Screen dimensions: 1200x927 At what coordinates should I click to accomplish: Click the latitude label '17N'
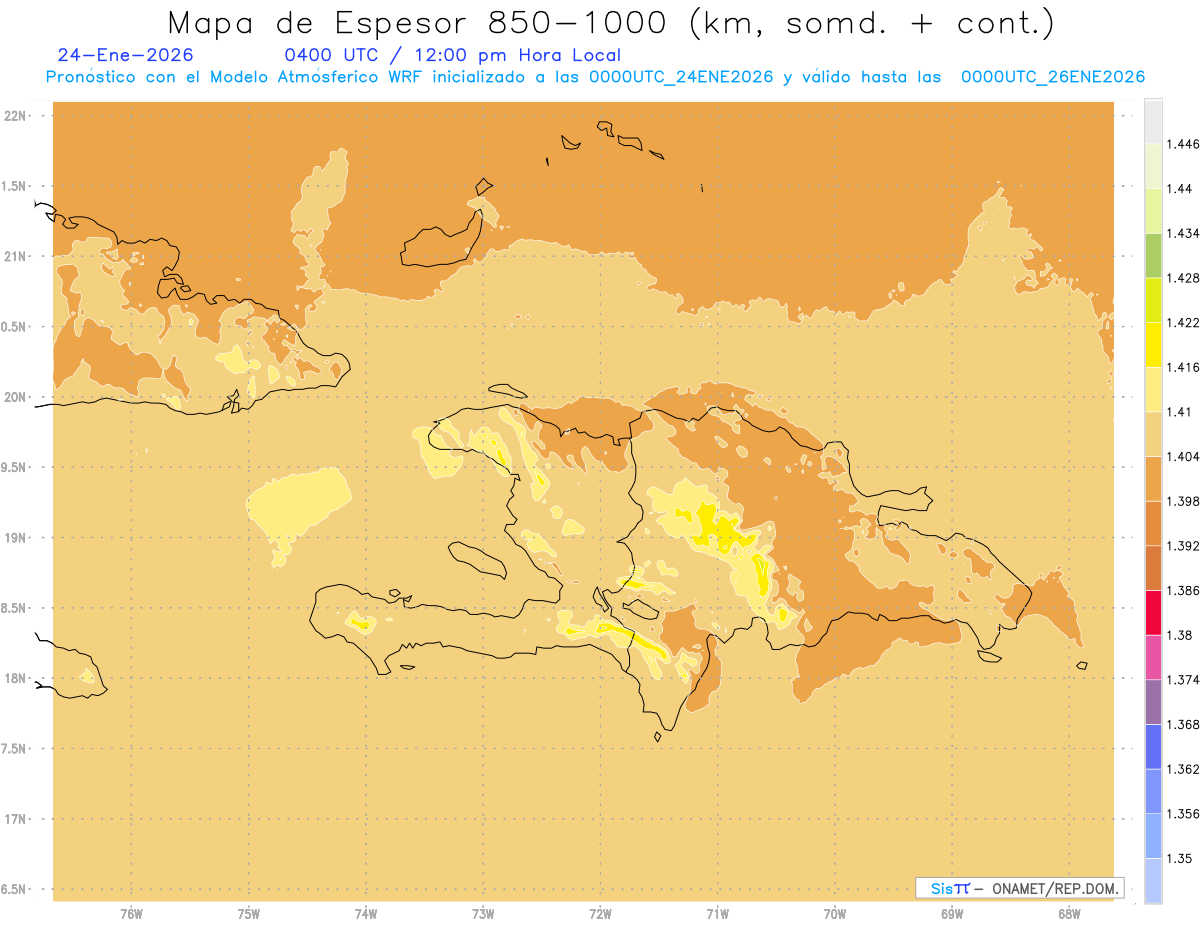coord(15,819)
